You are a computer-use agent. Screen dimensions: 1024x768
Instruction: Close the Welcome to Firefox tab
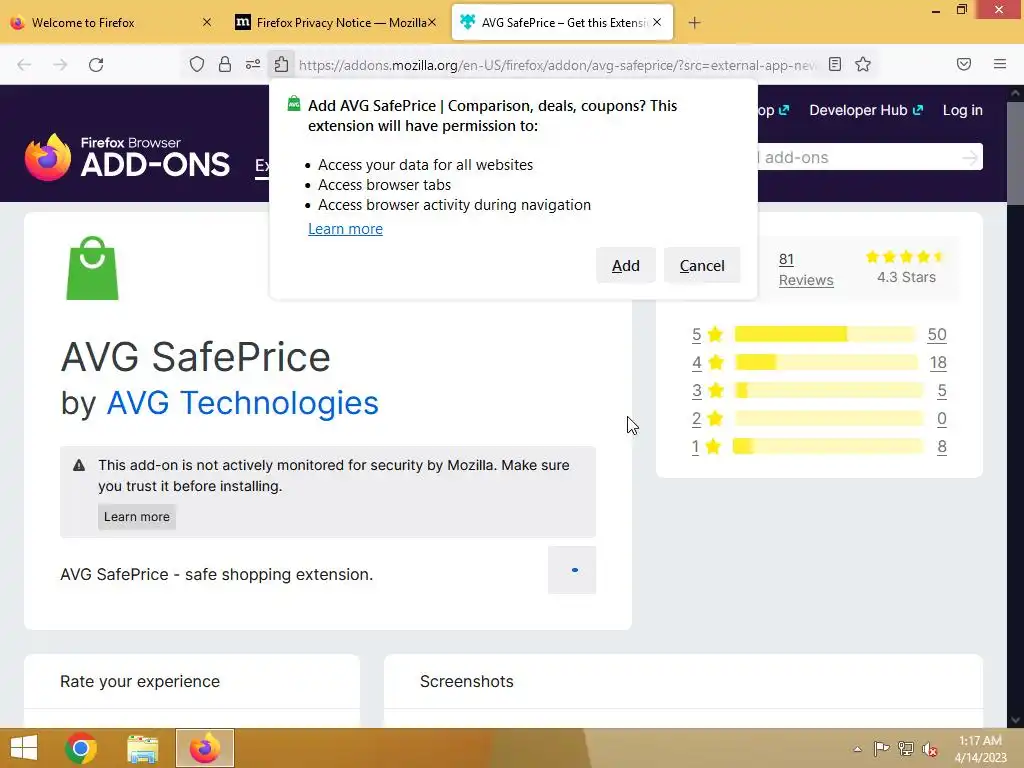[x=206, y=22]
